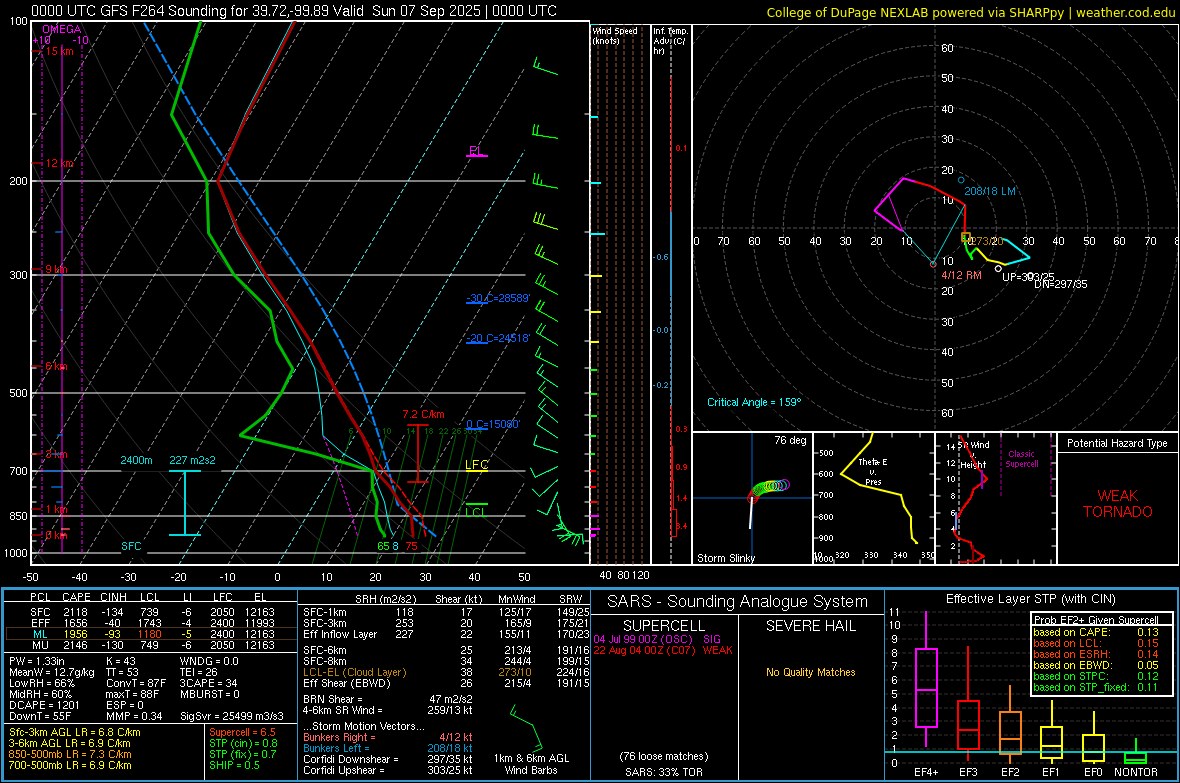Click the PW = 1.33in value
1180x783 pixels.
coord(39,661)
